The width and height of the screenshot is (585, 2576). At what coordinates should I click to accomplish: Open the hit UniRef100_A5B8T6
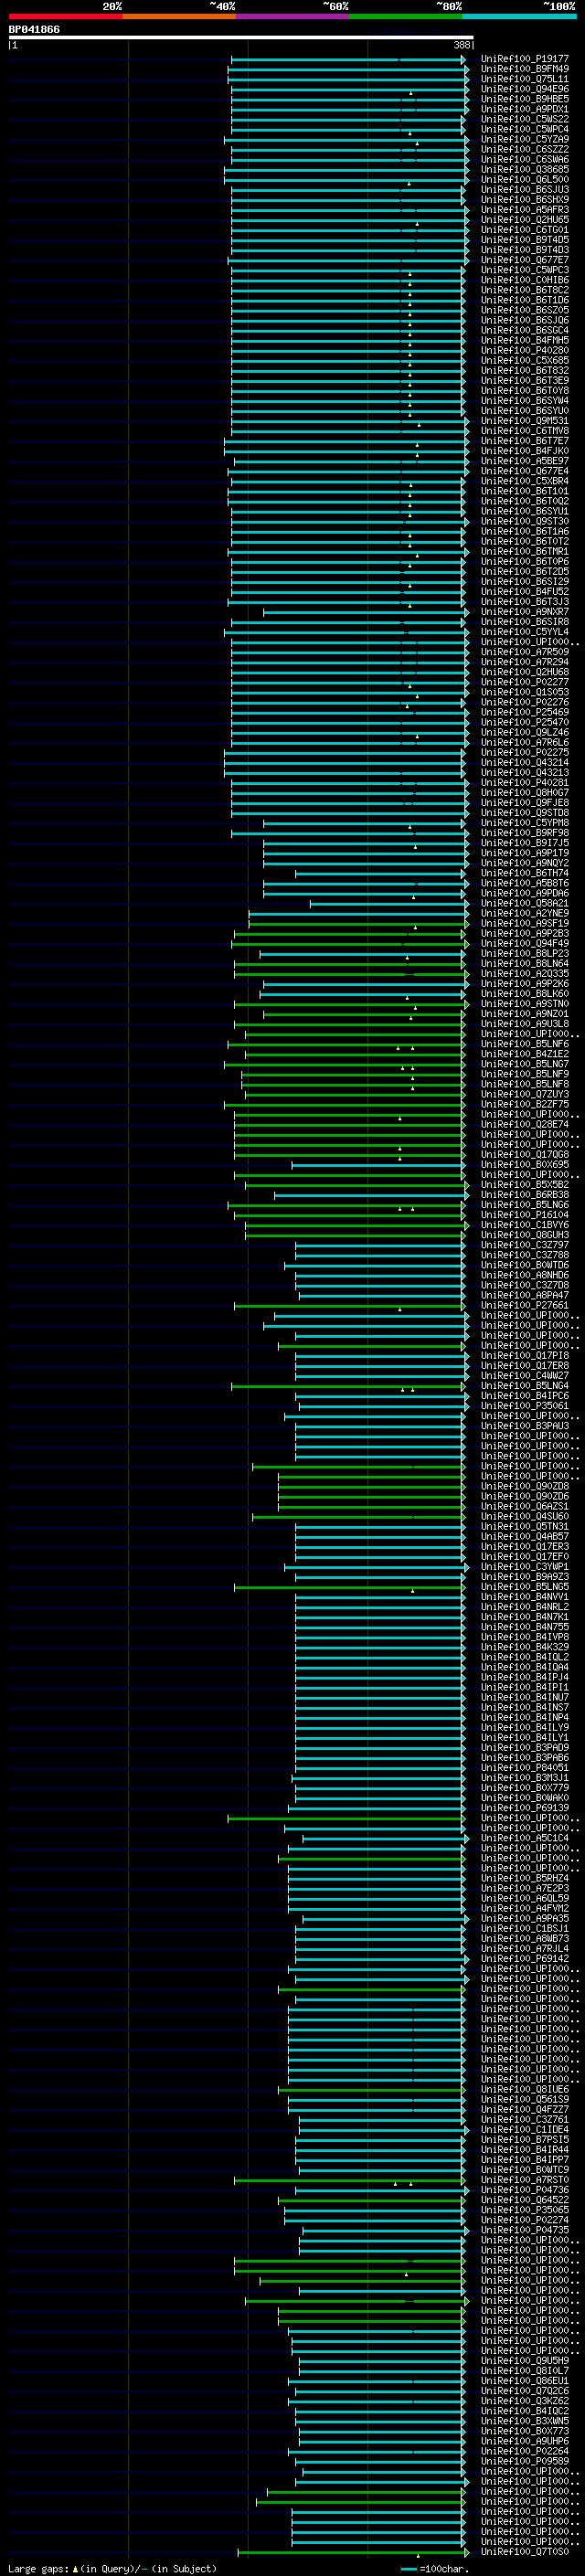tap(524, 883)
